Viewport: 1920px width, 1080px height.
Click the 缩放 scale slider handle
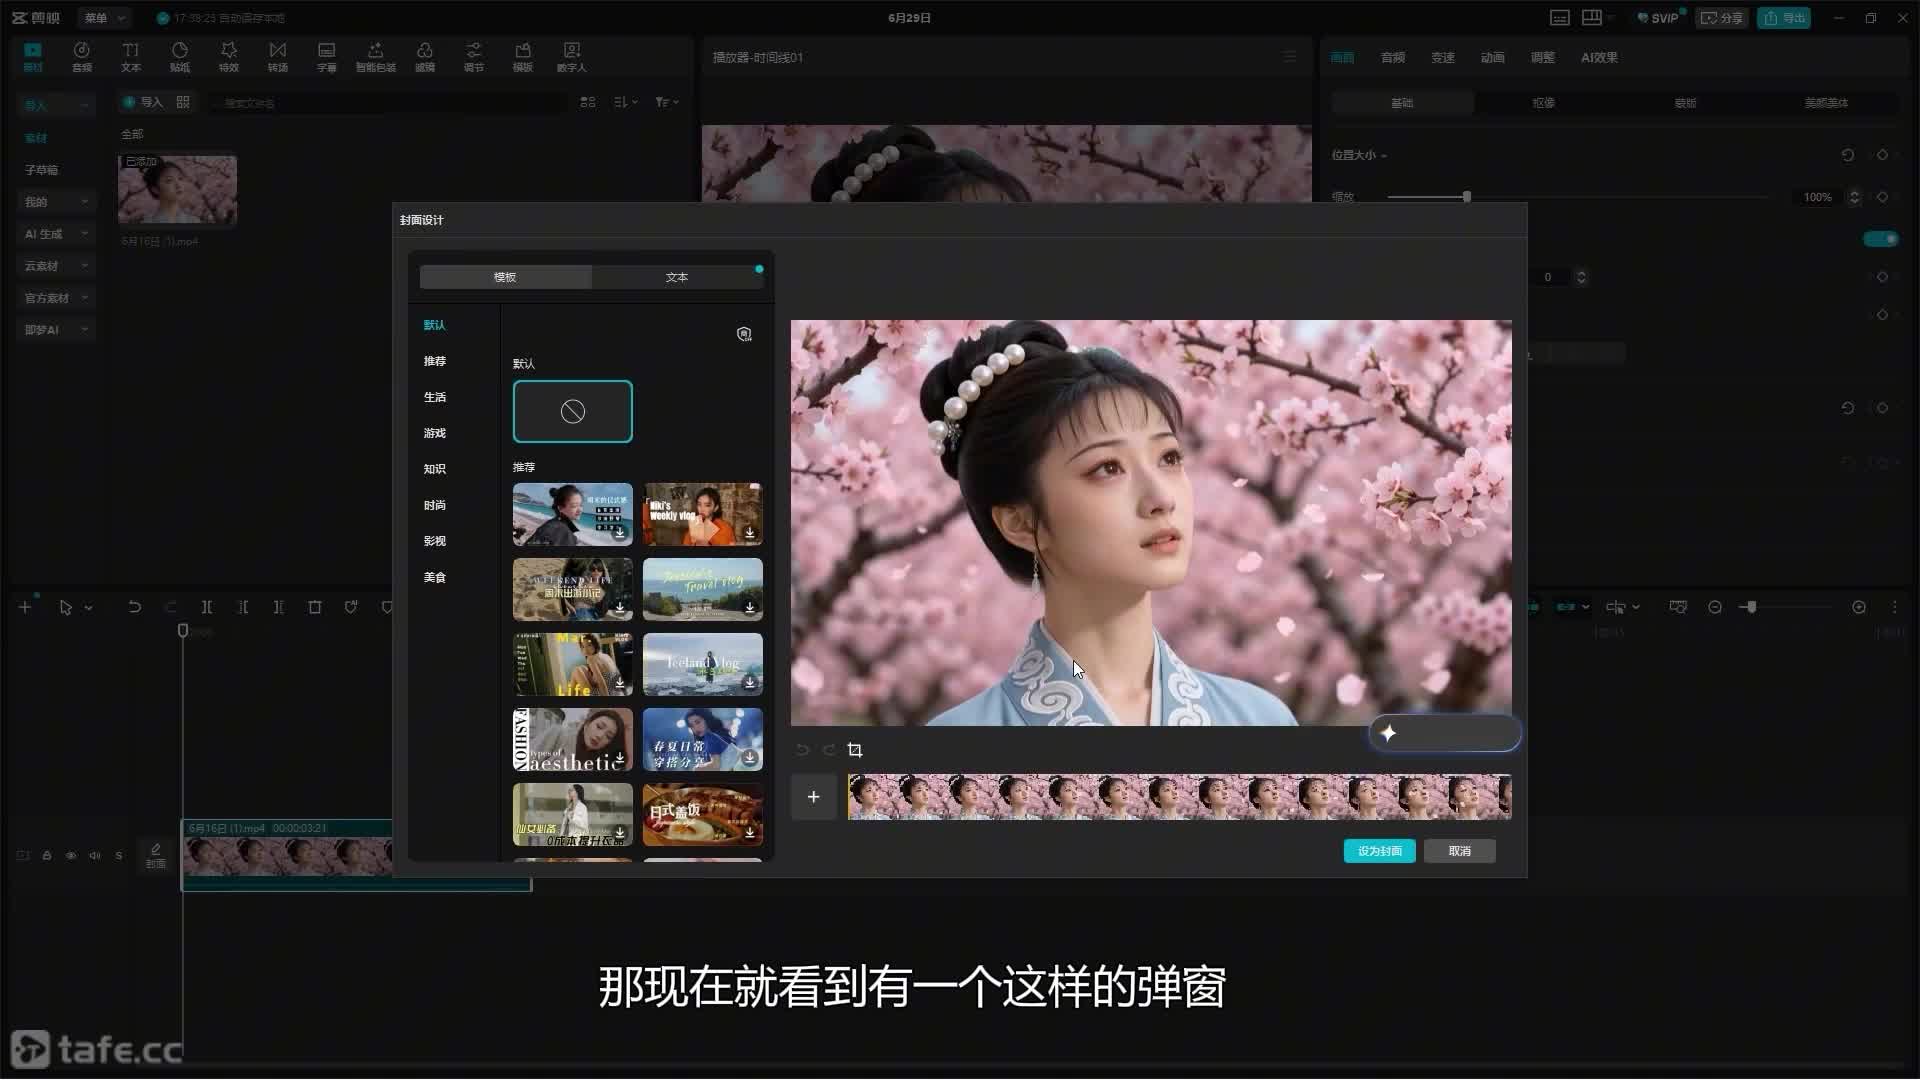point(1467,197)
